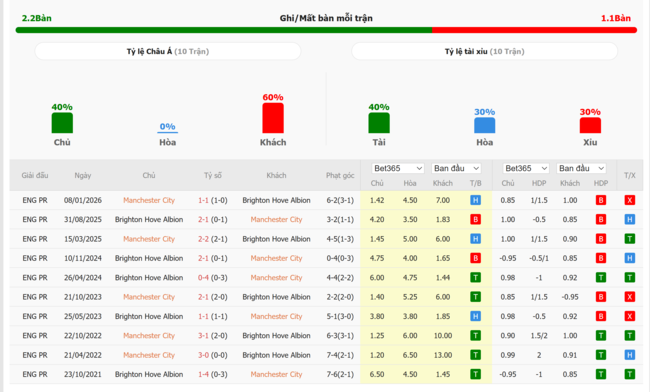The image size is (650, 392).
Task: Click the red Xỉu 30% bar
Action: tap(590, 126)
